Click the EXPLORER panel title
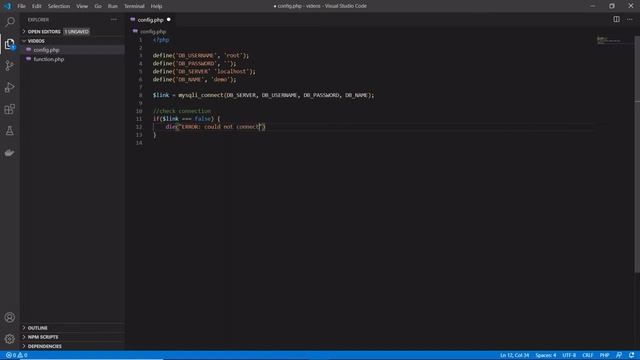Viewport: 640px width, 360px height. [38, 20]
